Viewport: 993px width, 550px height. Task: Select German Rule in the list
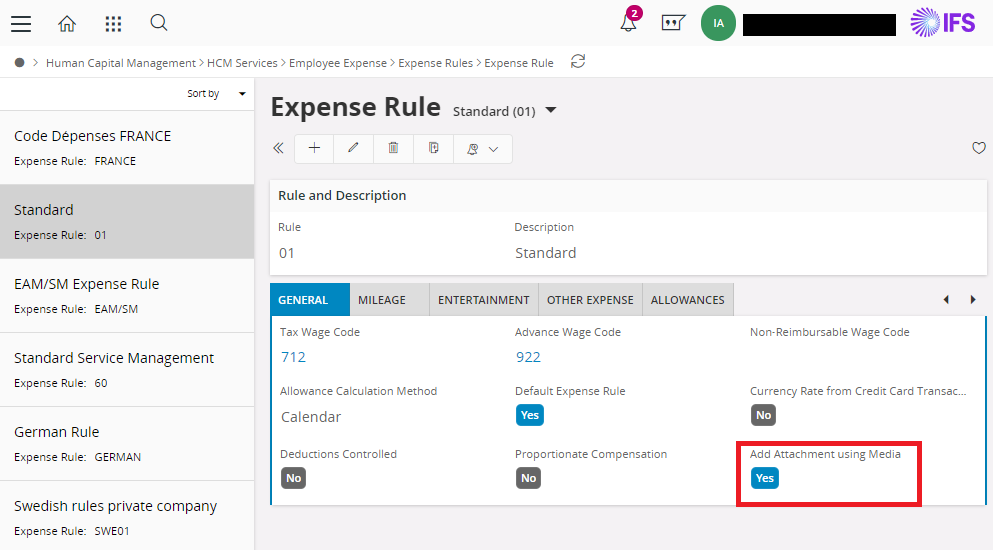click(x=127, y=443)
